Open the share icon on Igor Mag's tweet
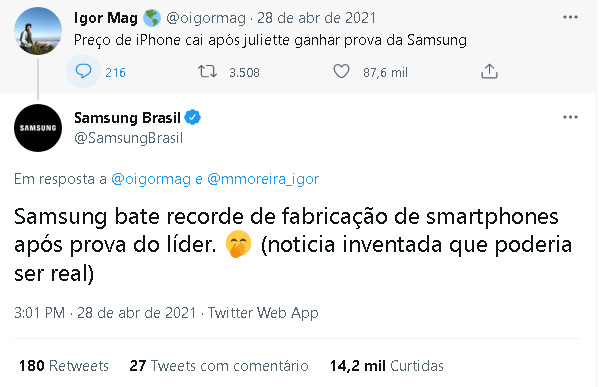 489,72
